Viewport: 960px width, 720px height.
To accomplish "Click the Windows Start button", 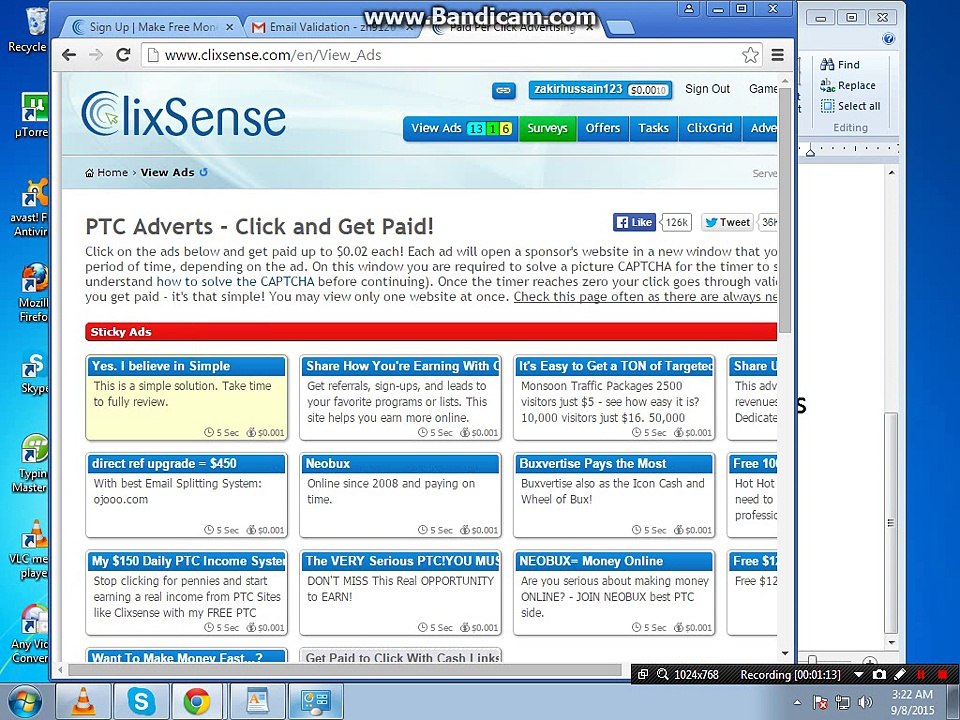I will click(24, 702).
